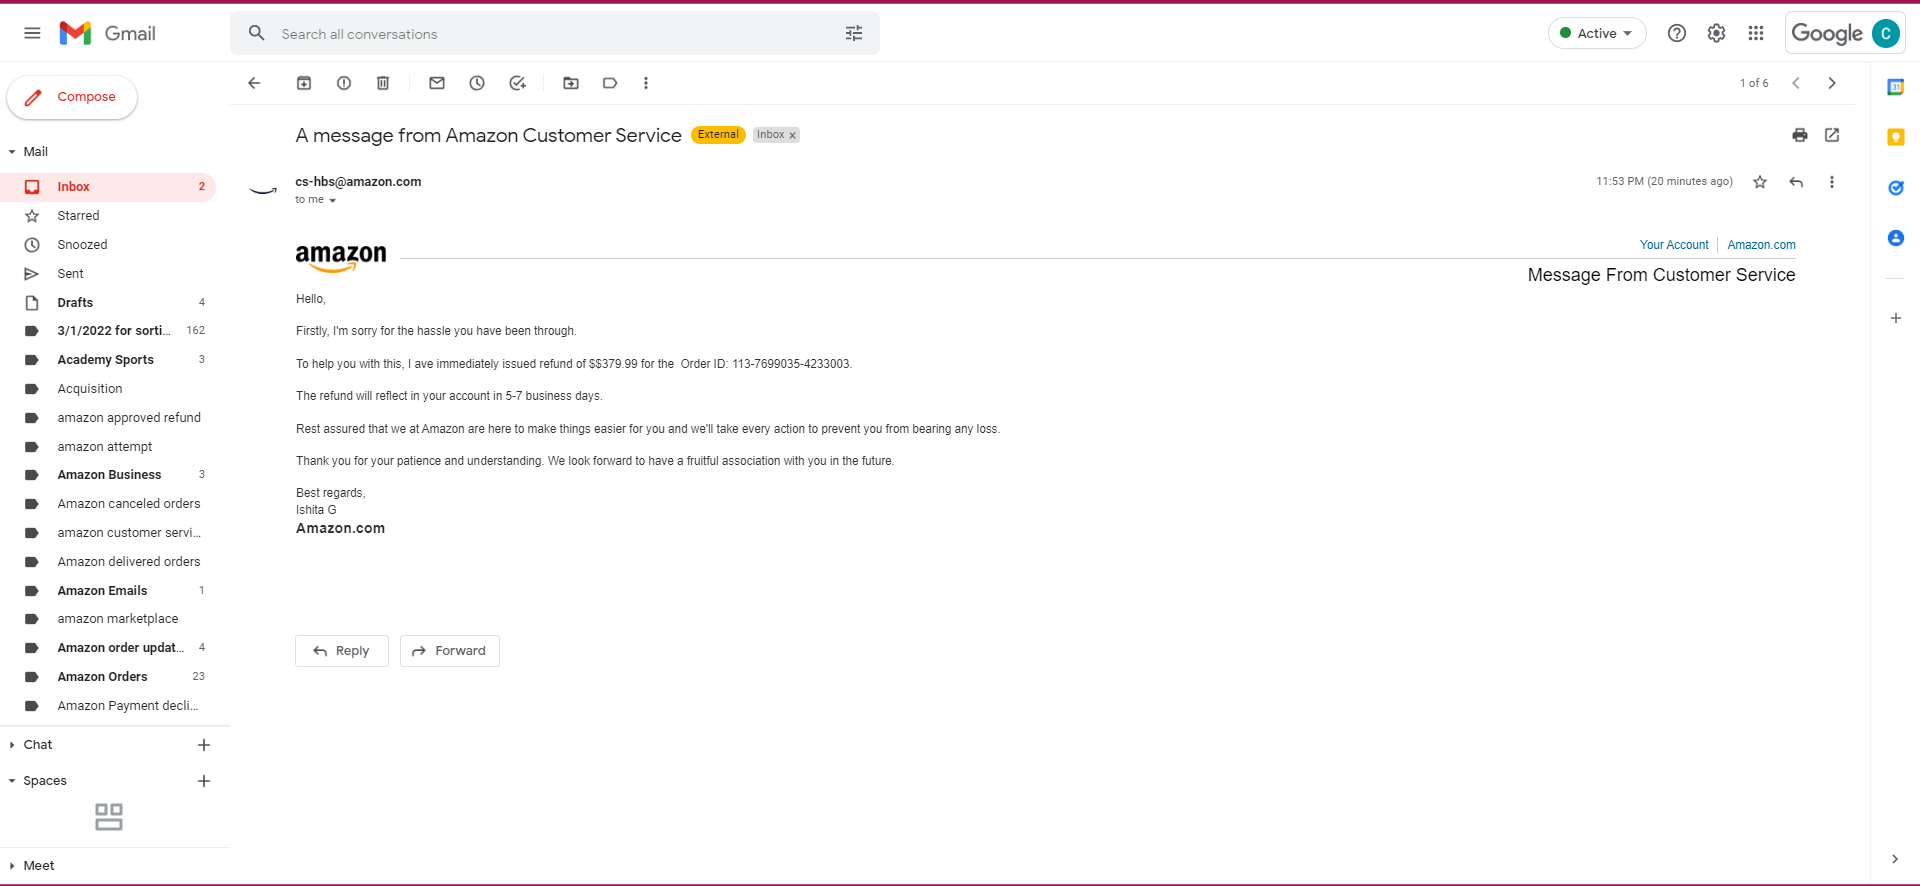Open the Amazon.com header link
Viewport: 1920px width, 886px height.
pos(1761,245)
